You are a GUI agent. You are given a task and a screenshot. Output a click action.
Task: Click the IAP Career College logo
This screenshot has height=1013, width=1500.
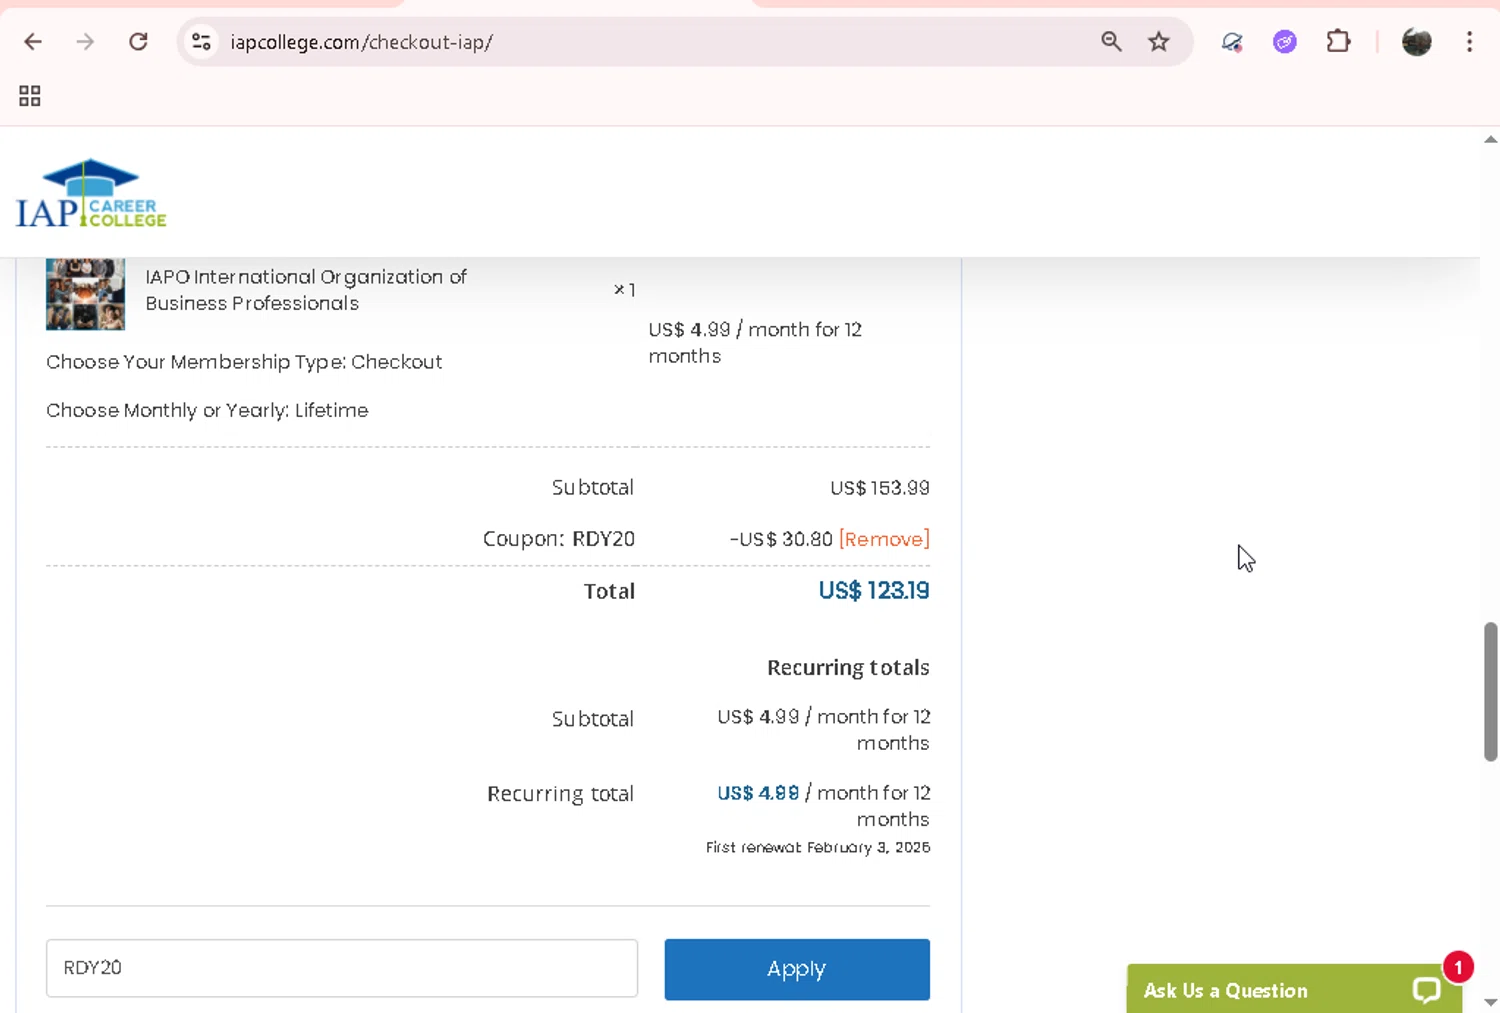(x=91, y=194)
